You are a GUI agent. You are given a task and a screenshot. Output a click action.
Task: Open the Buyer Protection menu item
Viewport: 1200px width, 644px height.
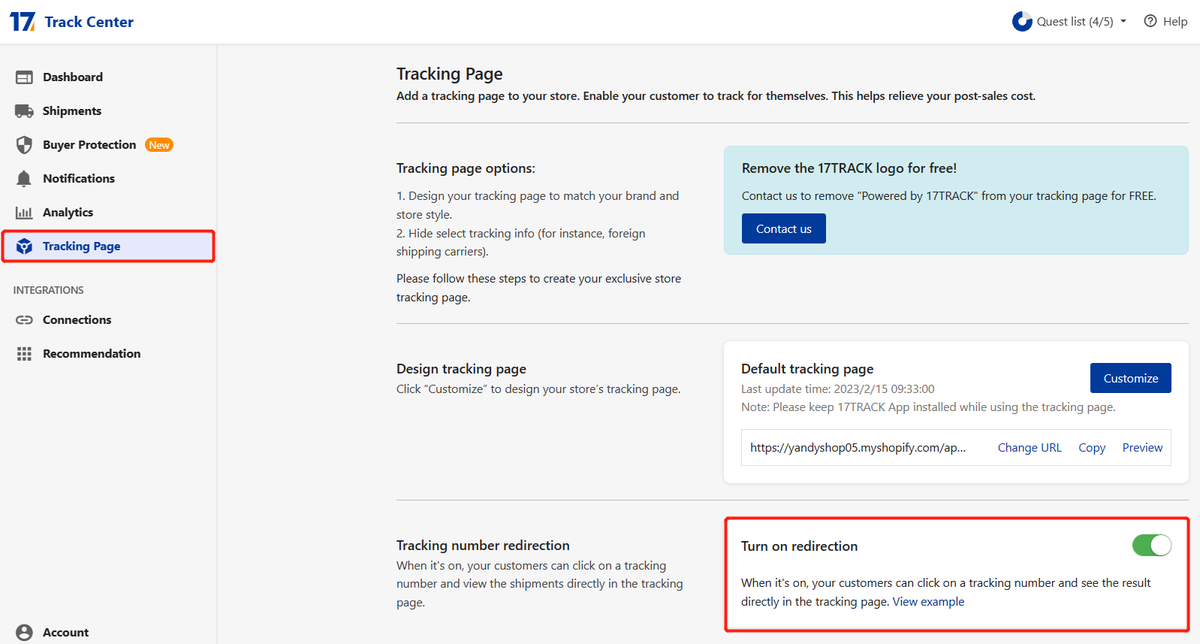(108, 145)
